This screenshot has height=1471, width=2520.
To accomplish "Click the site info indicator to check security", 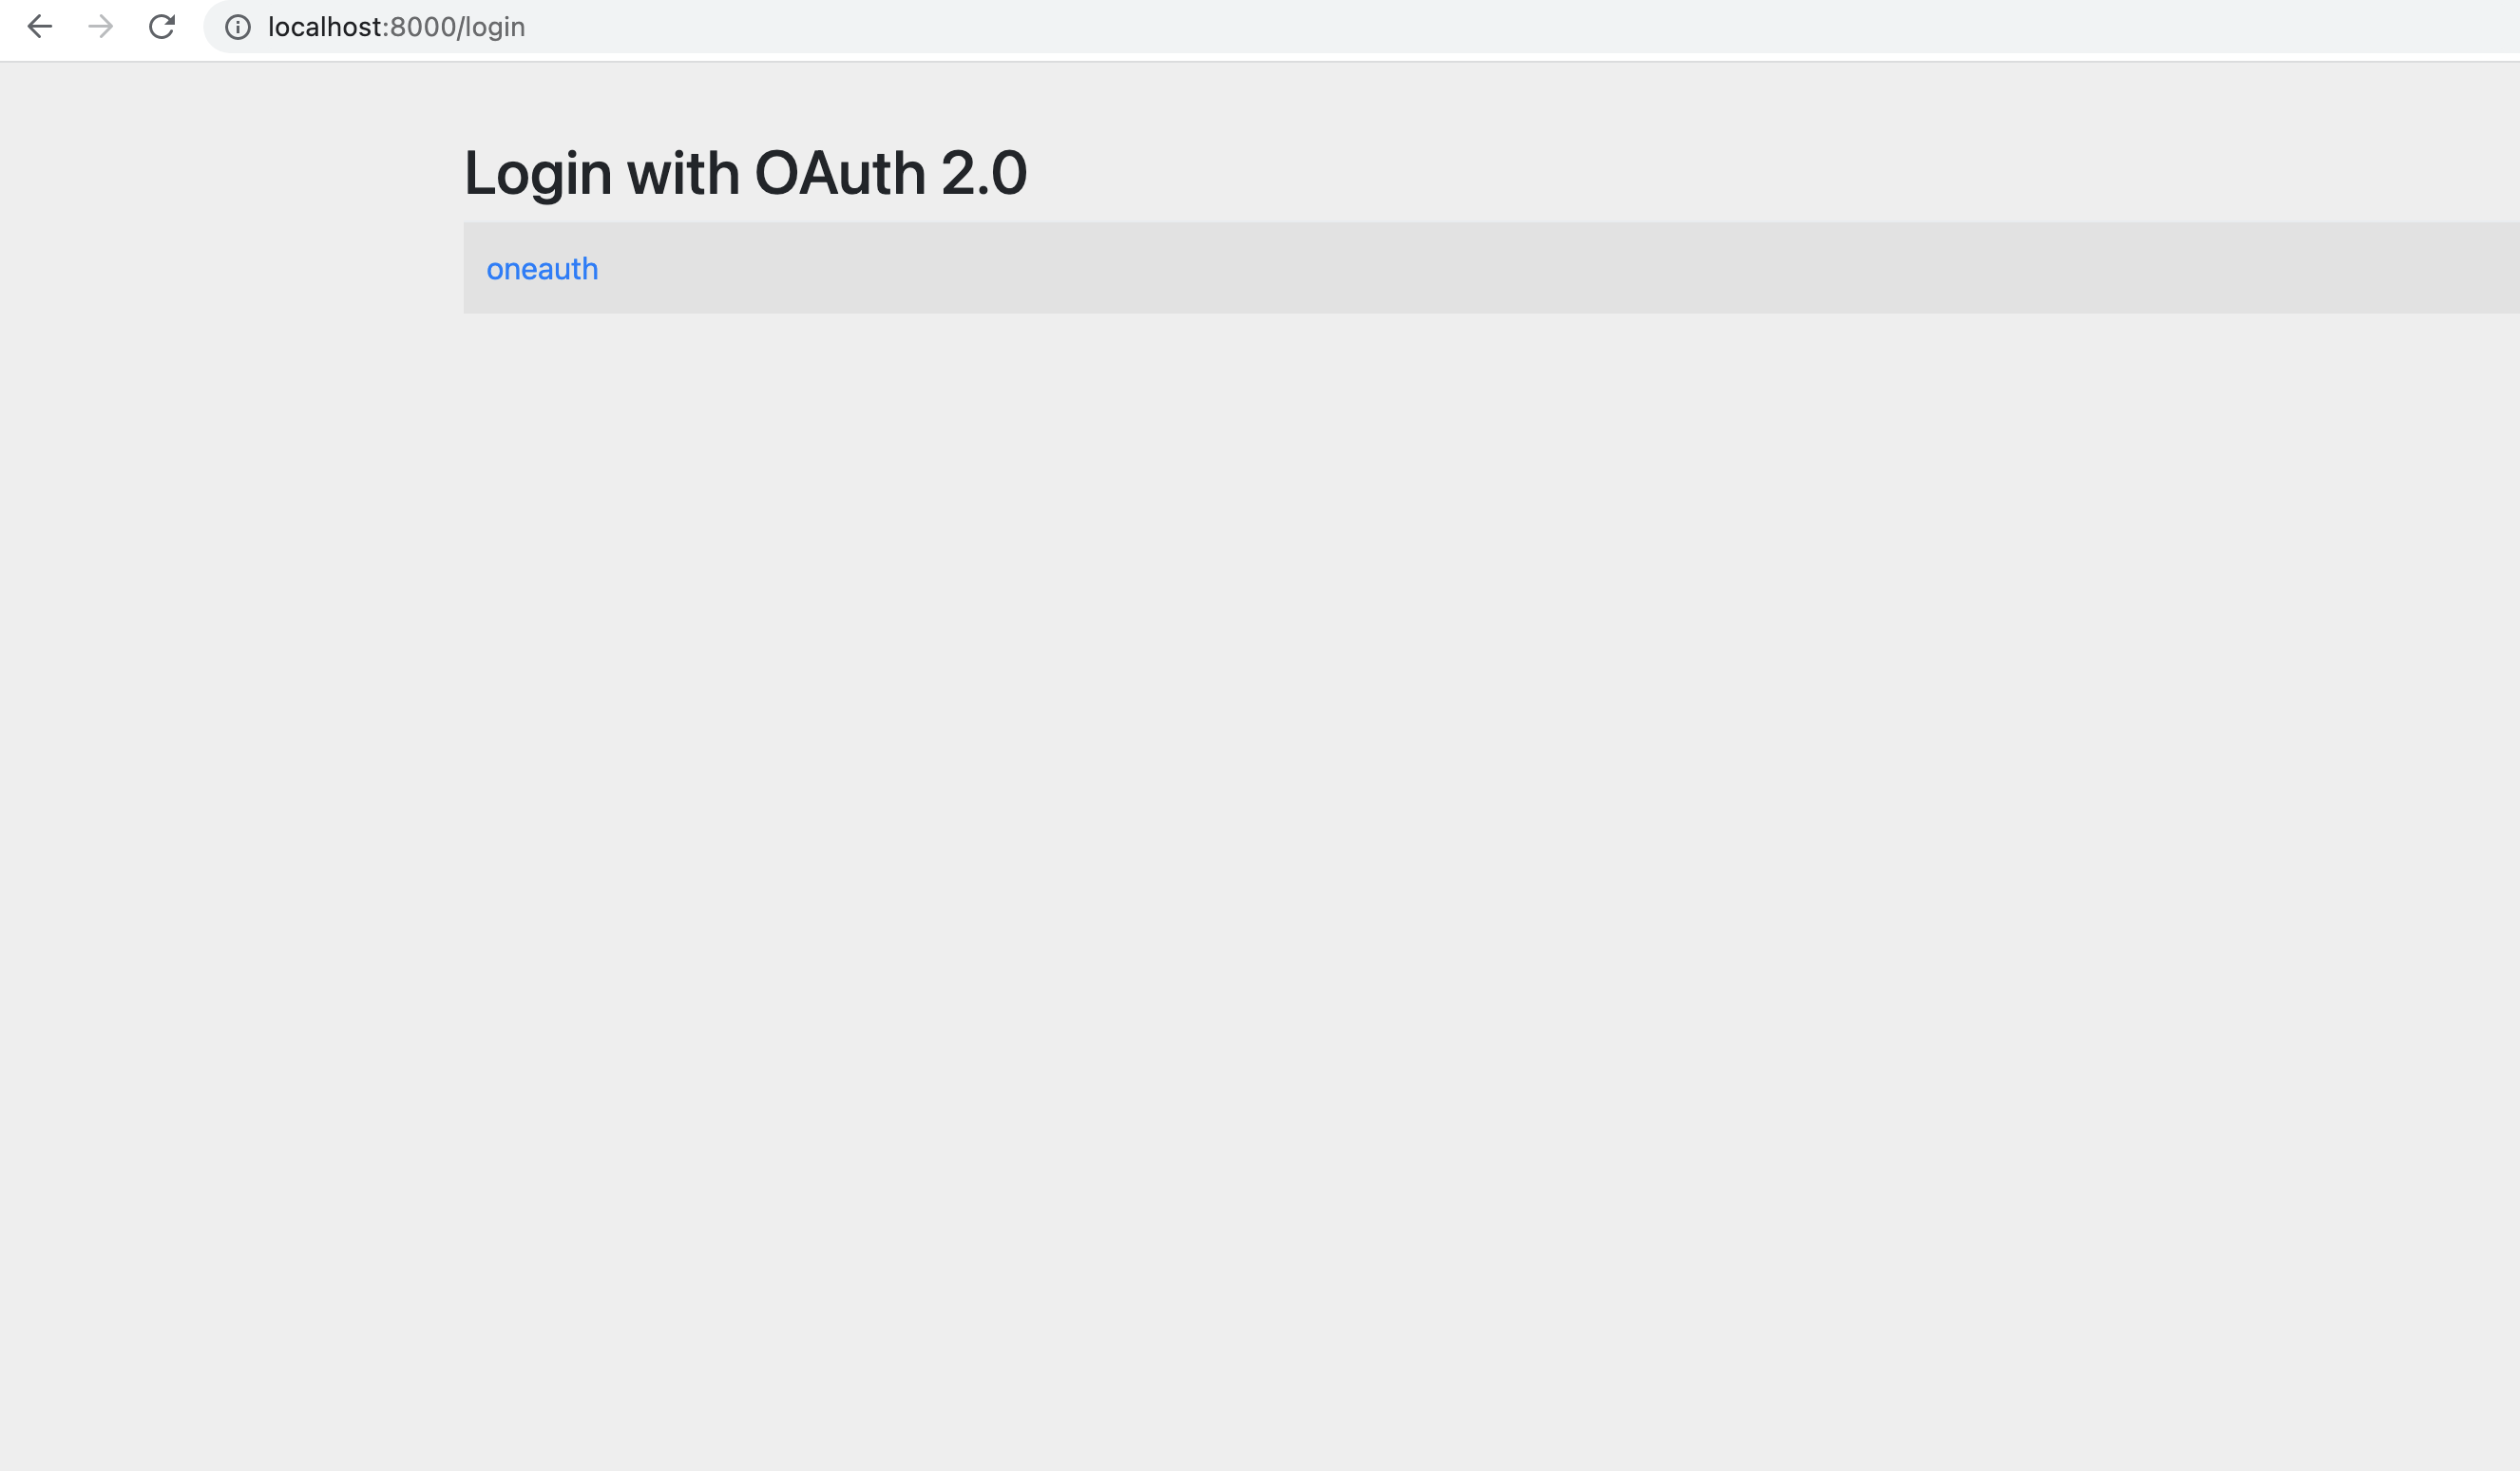I will tap(237, 27).
